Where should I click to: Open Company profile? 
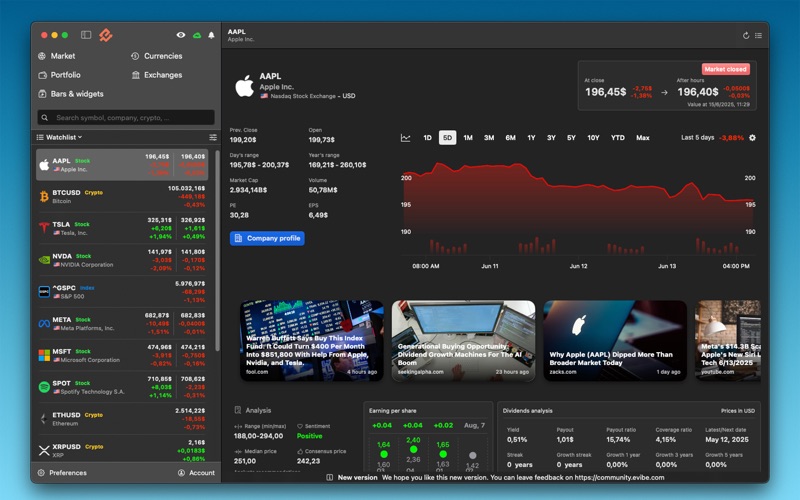267,238
